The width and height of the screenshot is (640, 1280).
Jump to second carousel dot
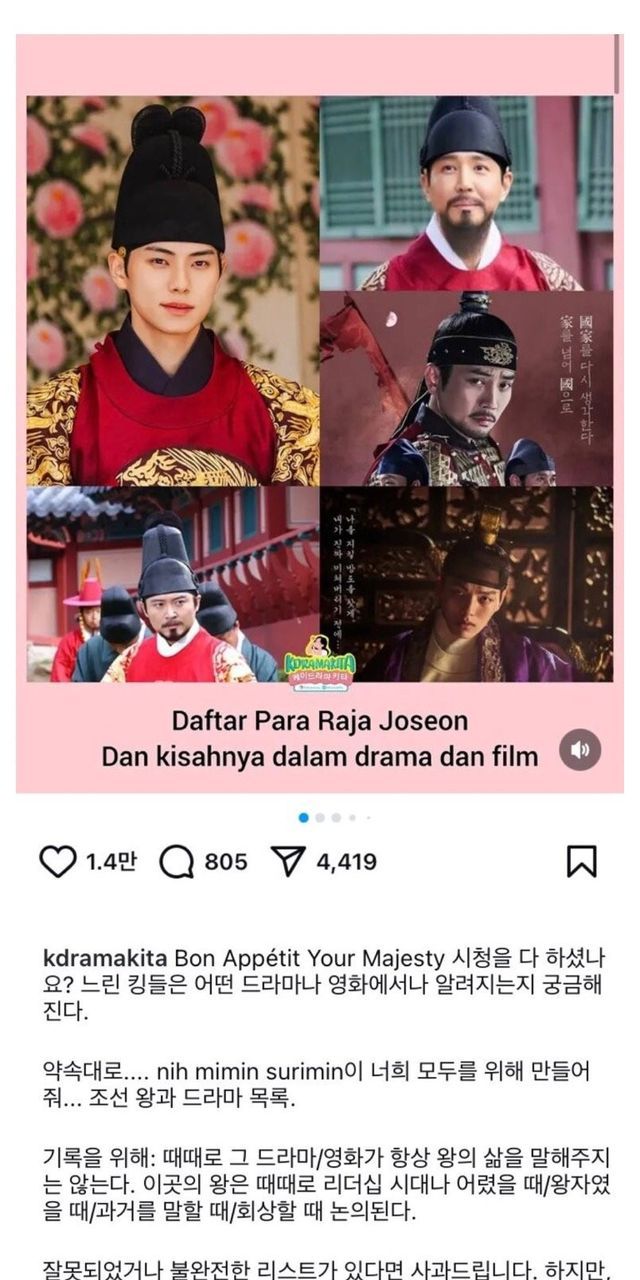[320, 817]
